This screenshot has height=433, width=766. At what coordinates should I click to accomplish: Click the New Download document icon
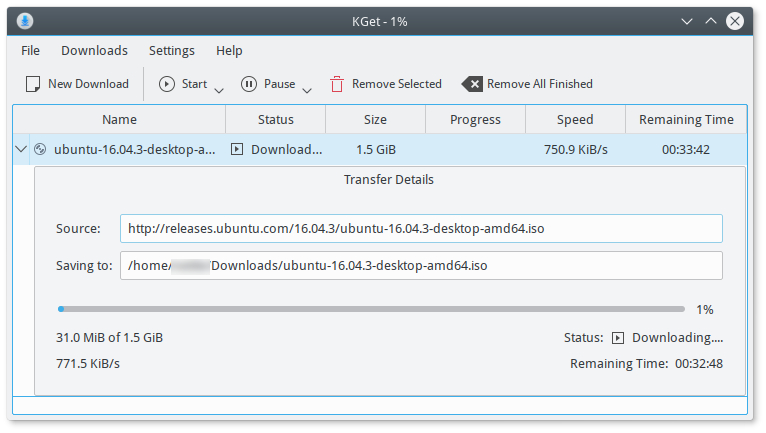pos(33,84)
